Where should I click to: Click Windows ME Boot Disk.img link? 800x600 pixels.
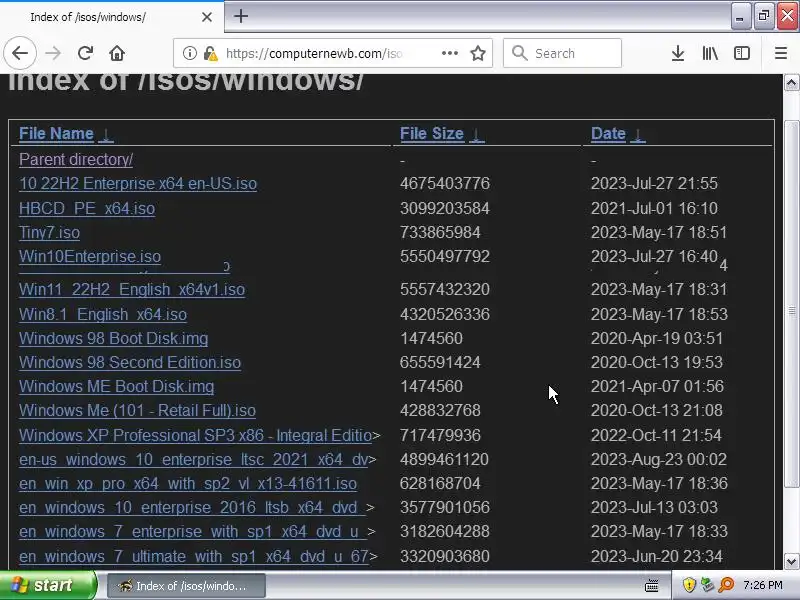[116, 387]
